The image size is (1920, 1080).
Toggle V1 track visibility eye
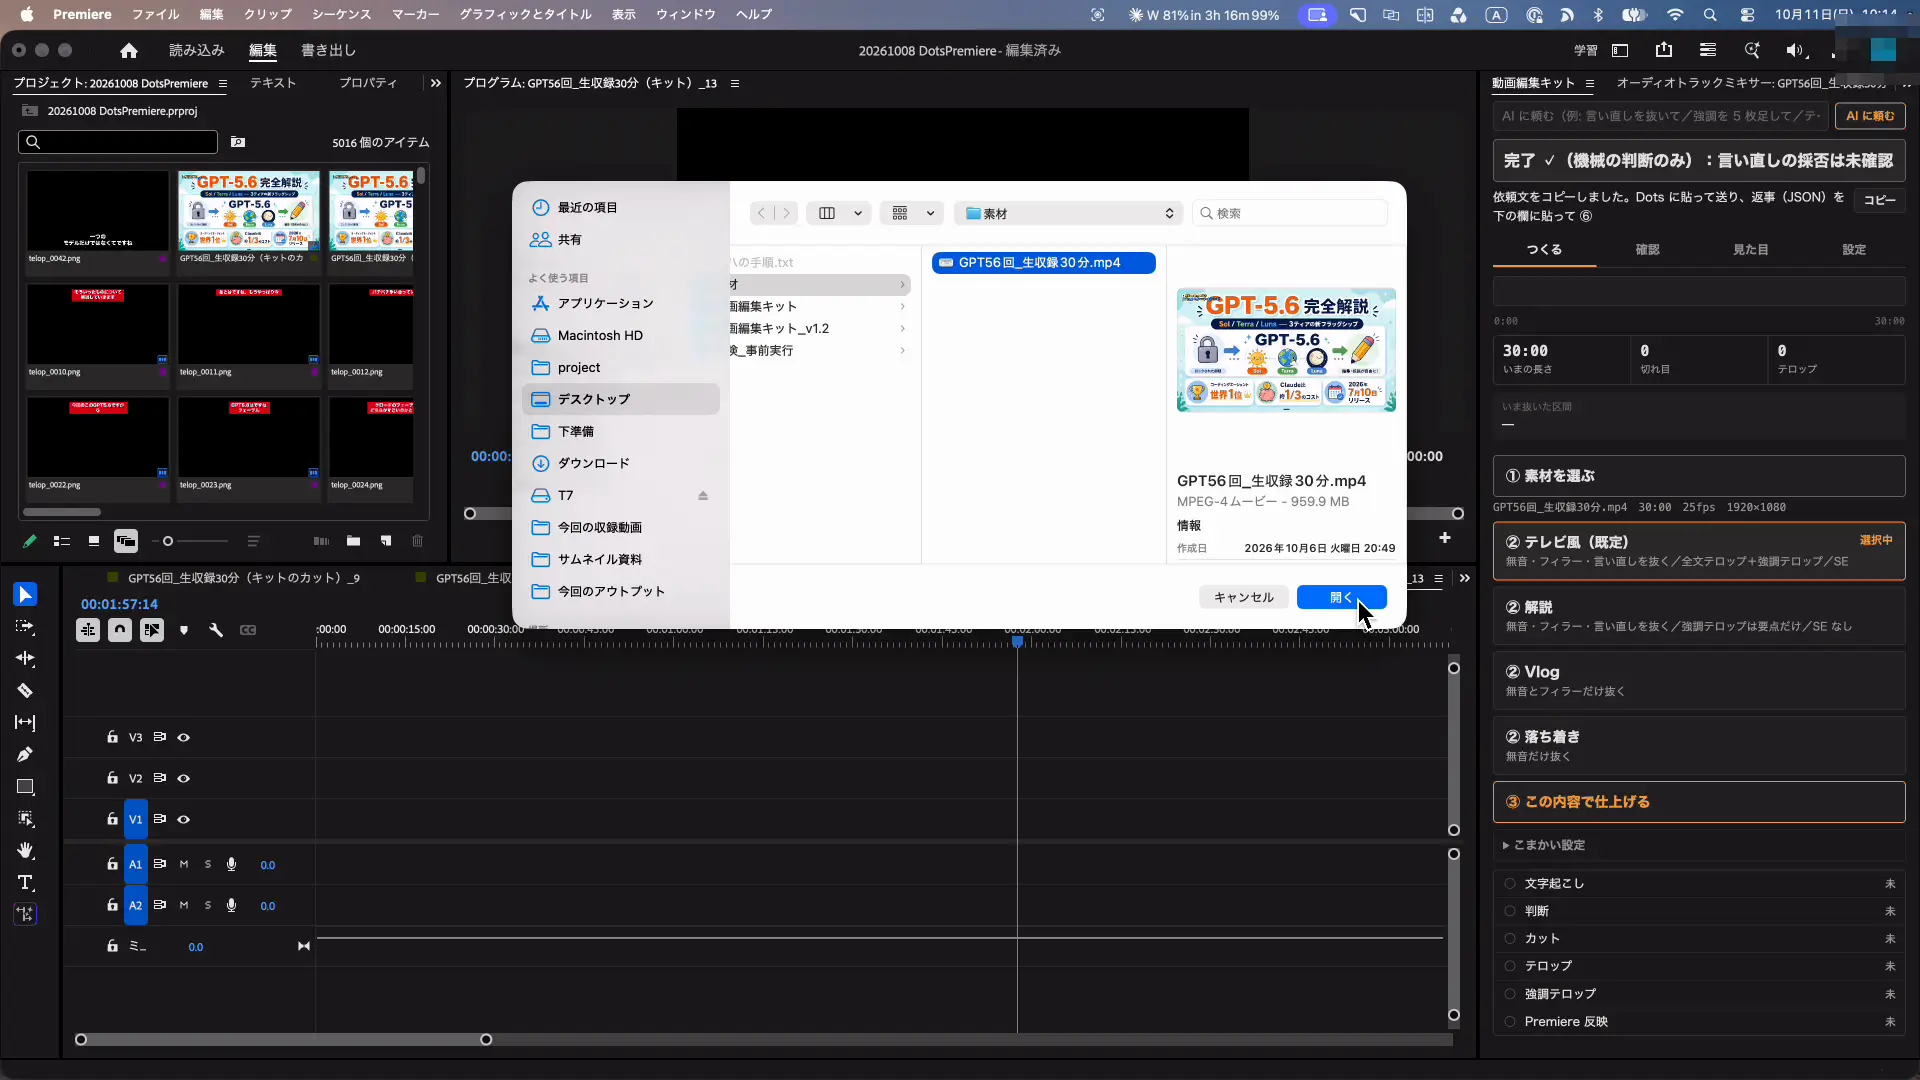pos(184,820)
